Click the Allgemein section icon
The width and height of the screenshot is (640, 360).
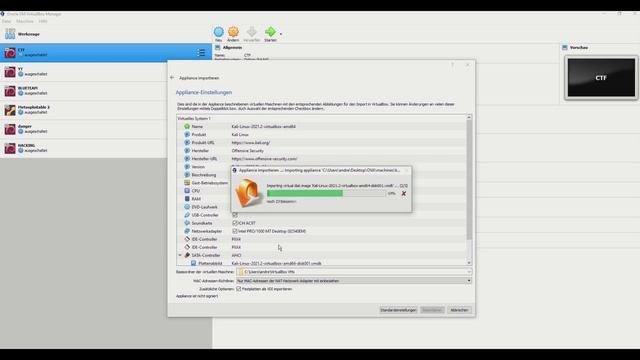pos(218,47)
